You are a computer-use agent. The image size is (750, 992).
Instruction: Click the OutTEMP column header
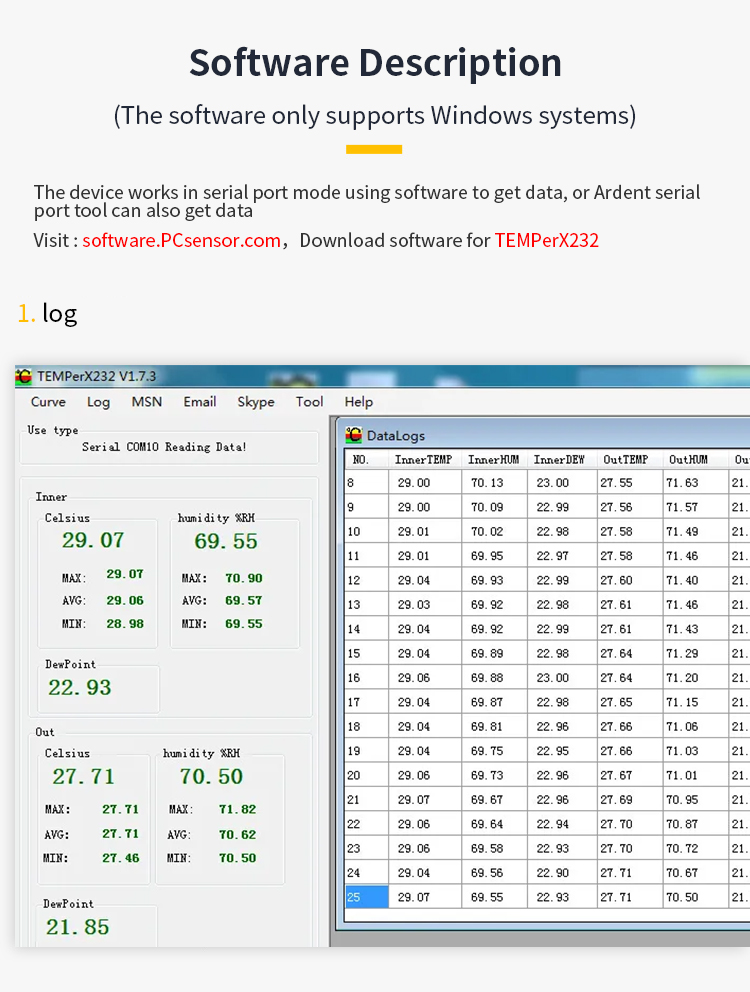click(626, 459)
